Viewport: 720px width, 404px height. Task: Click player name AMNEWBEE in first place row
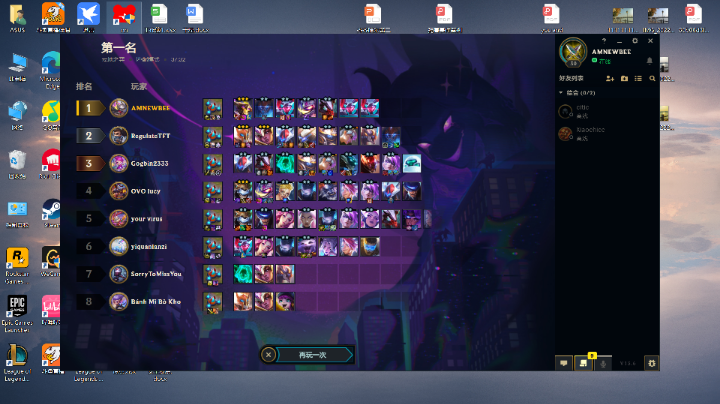click(x=151, y=108)
